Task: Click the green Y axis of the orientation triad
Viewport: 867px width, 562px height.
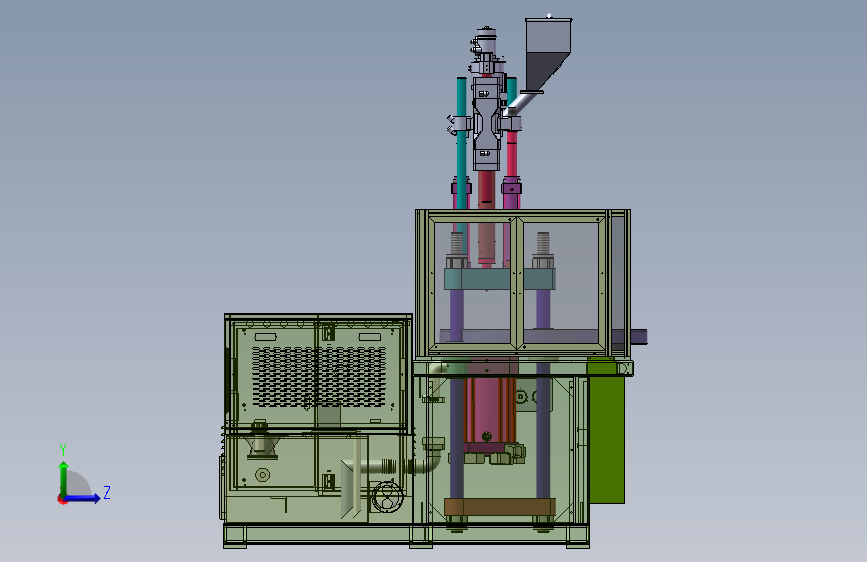Action: click(64, 478)
